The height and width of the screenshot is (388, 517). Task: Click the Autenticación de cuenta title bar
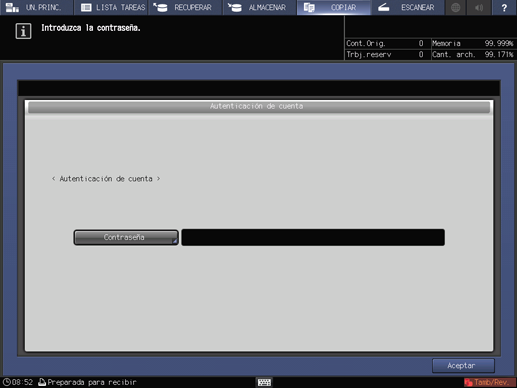point(259,107)
